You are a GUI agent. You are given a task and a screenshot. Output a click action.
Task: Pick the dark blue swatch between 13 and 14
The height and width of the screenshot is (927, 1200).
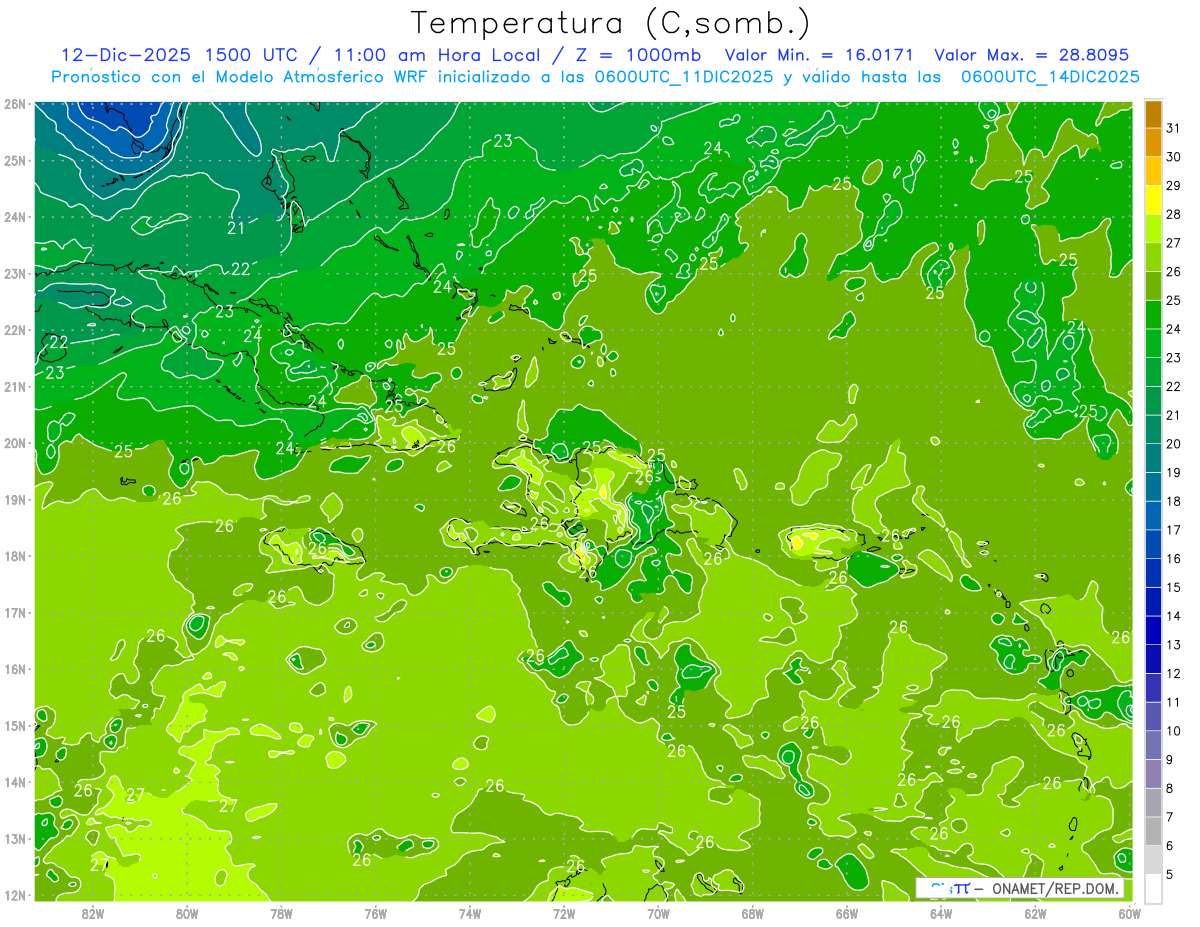coord(1153,630)
